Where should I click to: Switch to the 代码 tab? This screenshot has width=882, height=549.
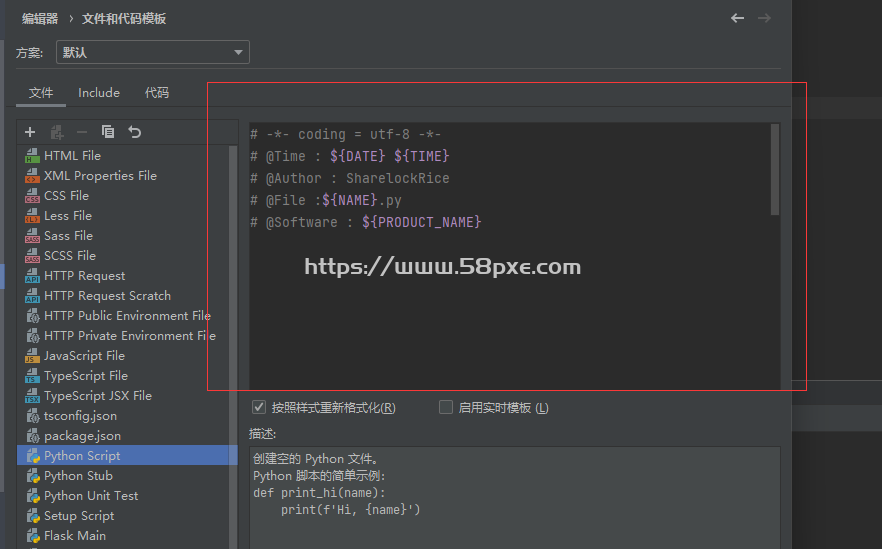coord(157,93)
